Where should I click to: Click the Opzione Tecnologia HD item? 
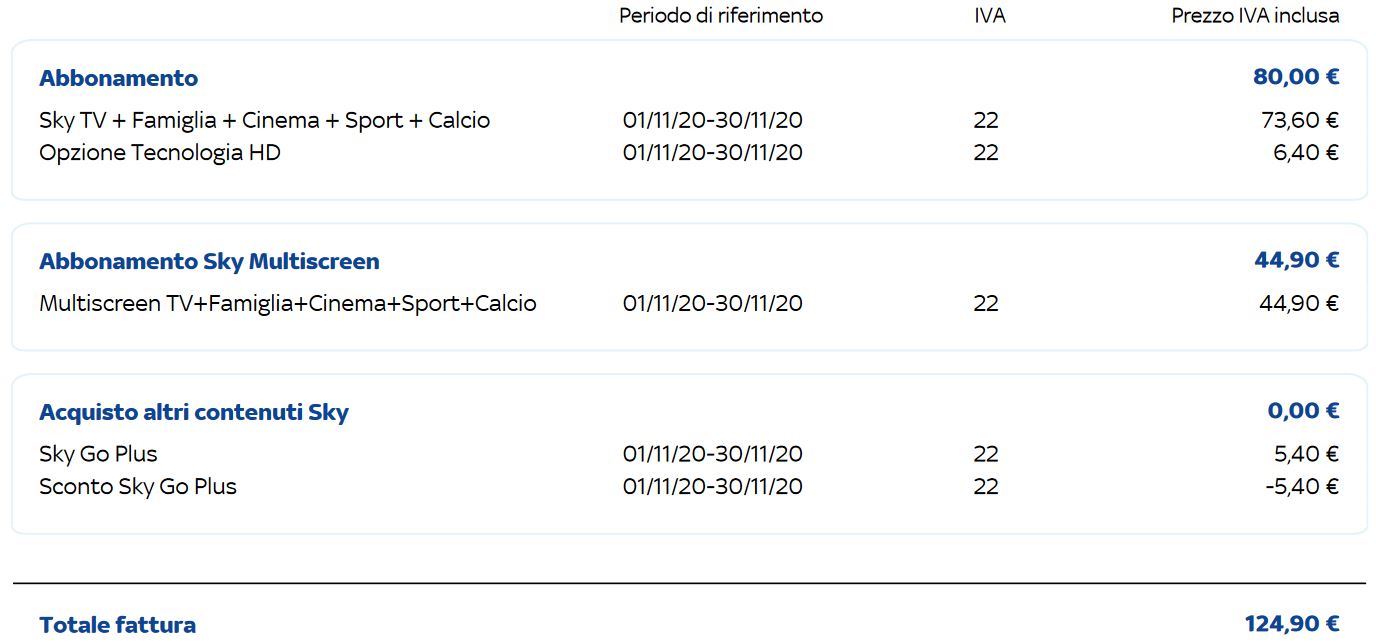click(x=160, y=153)
